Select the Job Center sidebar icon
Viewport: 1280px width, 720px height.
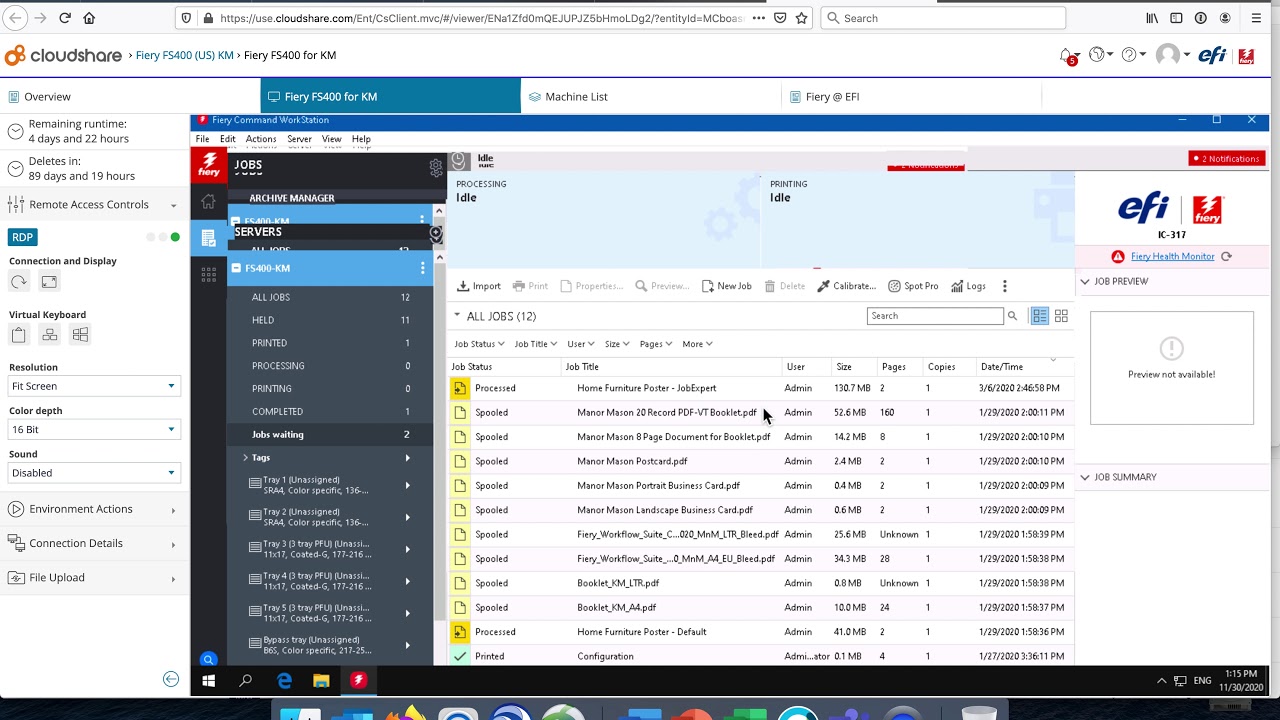pyautogui.click(x=208, y=238)
